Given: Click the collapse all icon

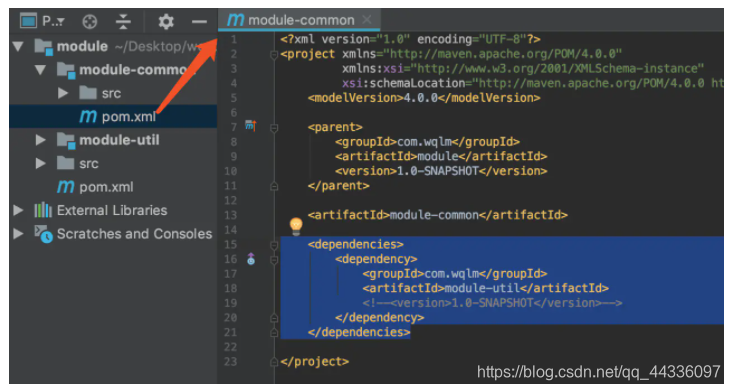Looking at the screenshot, I should [123, 21].
